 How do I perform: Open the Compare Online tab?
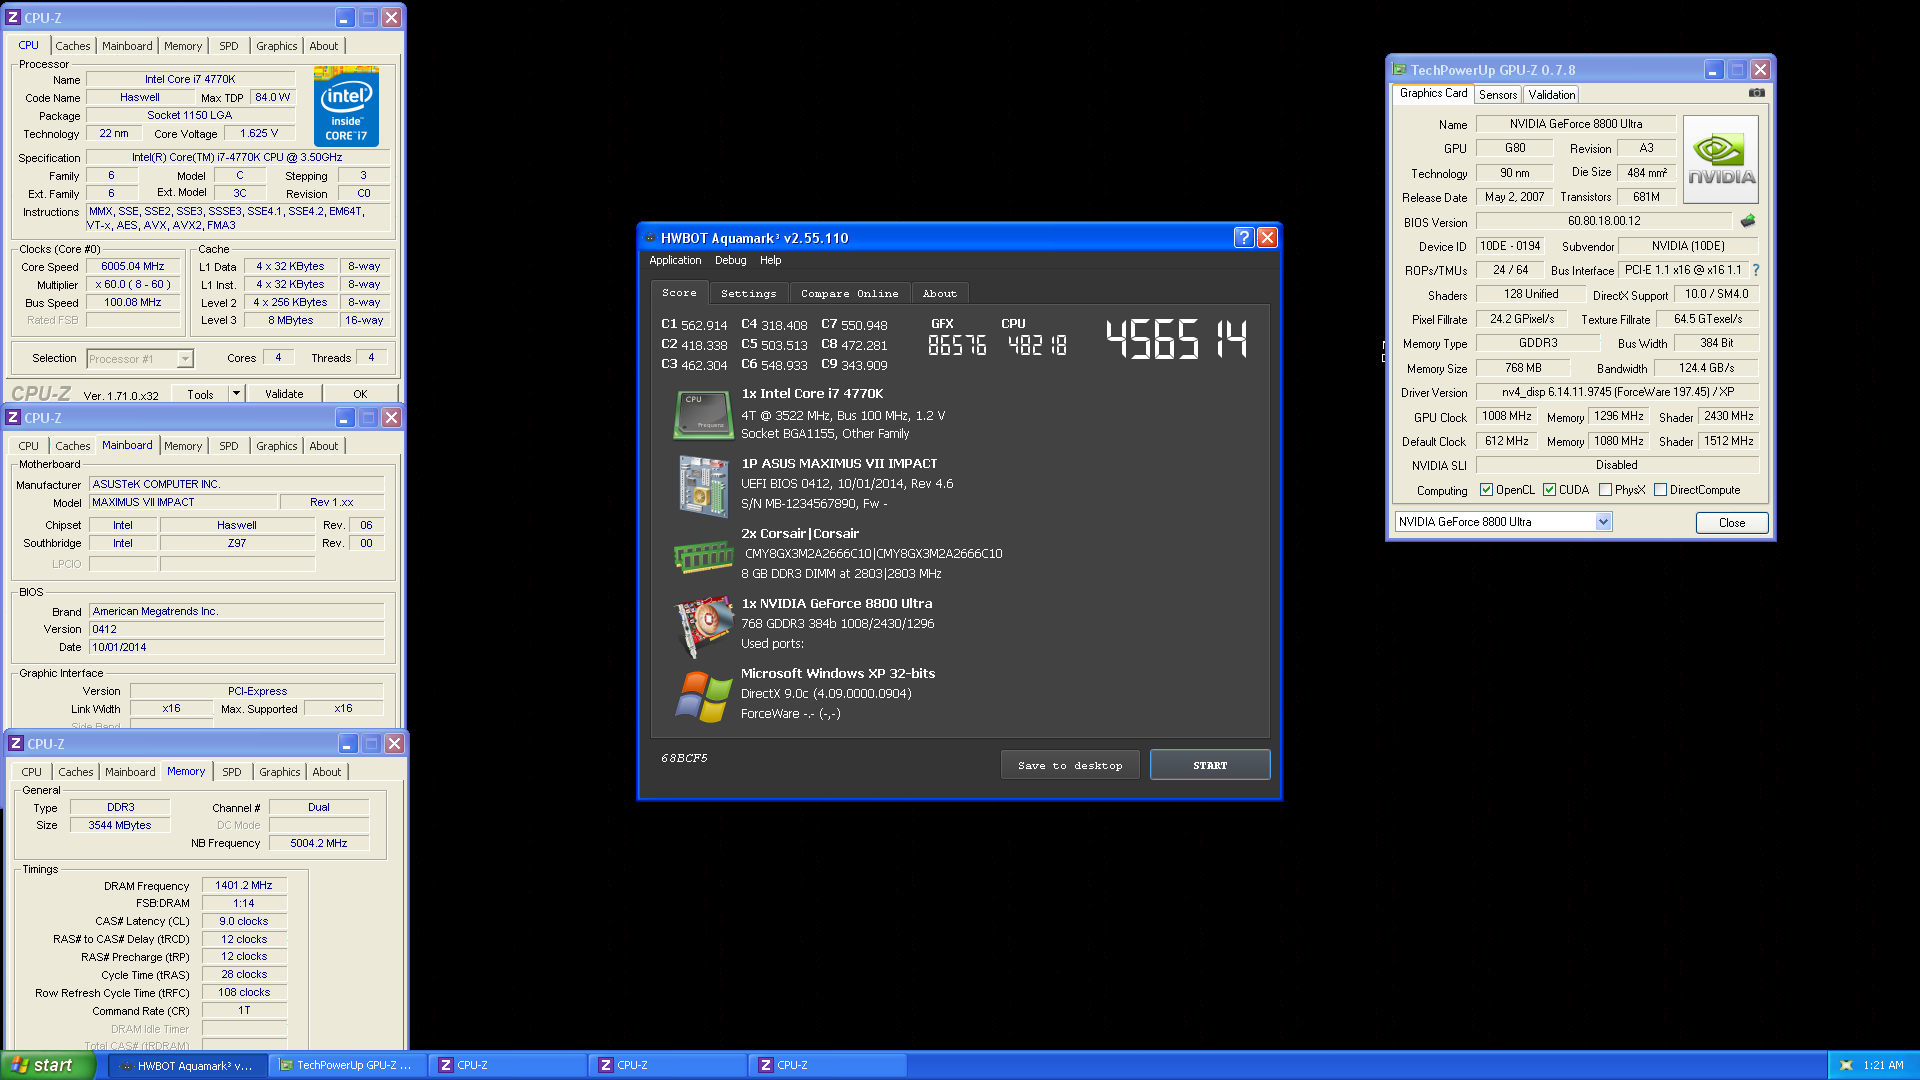[849, 293]
